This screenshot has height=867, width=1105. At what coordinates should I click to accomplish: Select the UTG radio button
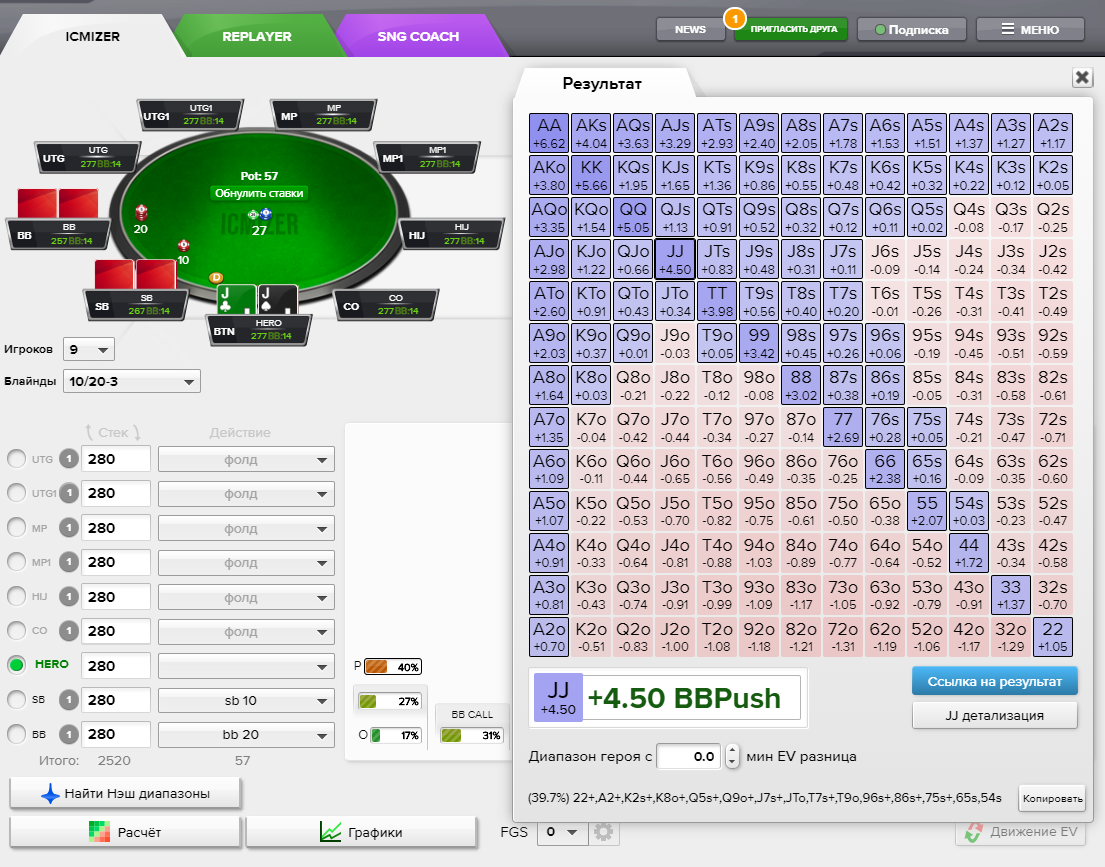coord(16,459)
